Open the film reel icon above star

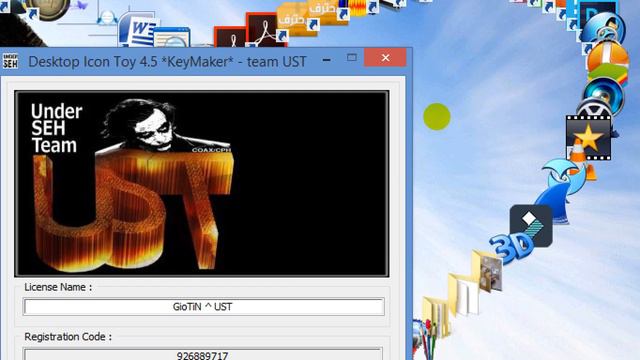click(x=595, y=109)
